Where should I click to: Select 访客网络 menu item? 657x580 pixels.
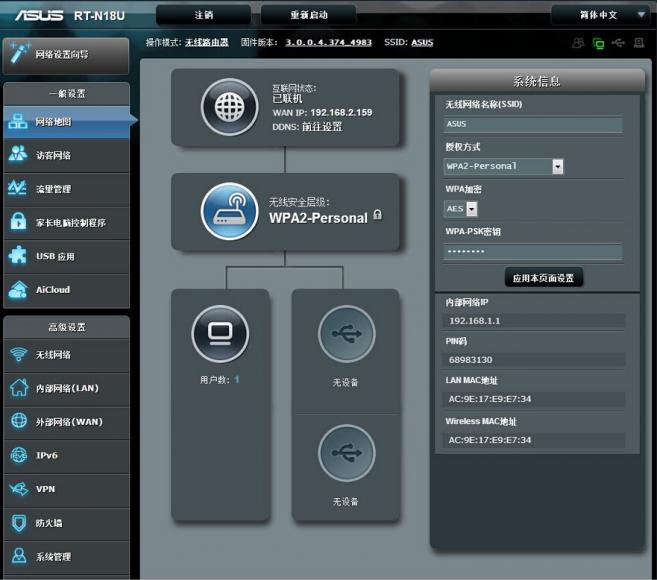coord(66,155)
